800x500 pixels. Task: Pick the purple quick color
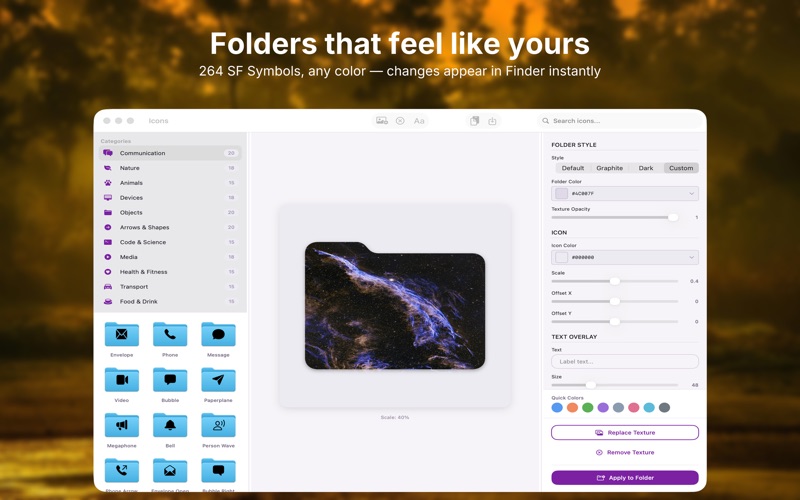tap(603, 408)
